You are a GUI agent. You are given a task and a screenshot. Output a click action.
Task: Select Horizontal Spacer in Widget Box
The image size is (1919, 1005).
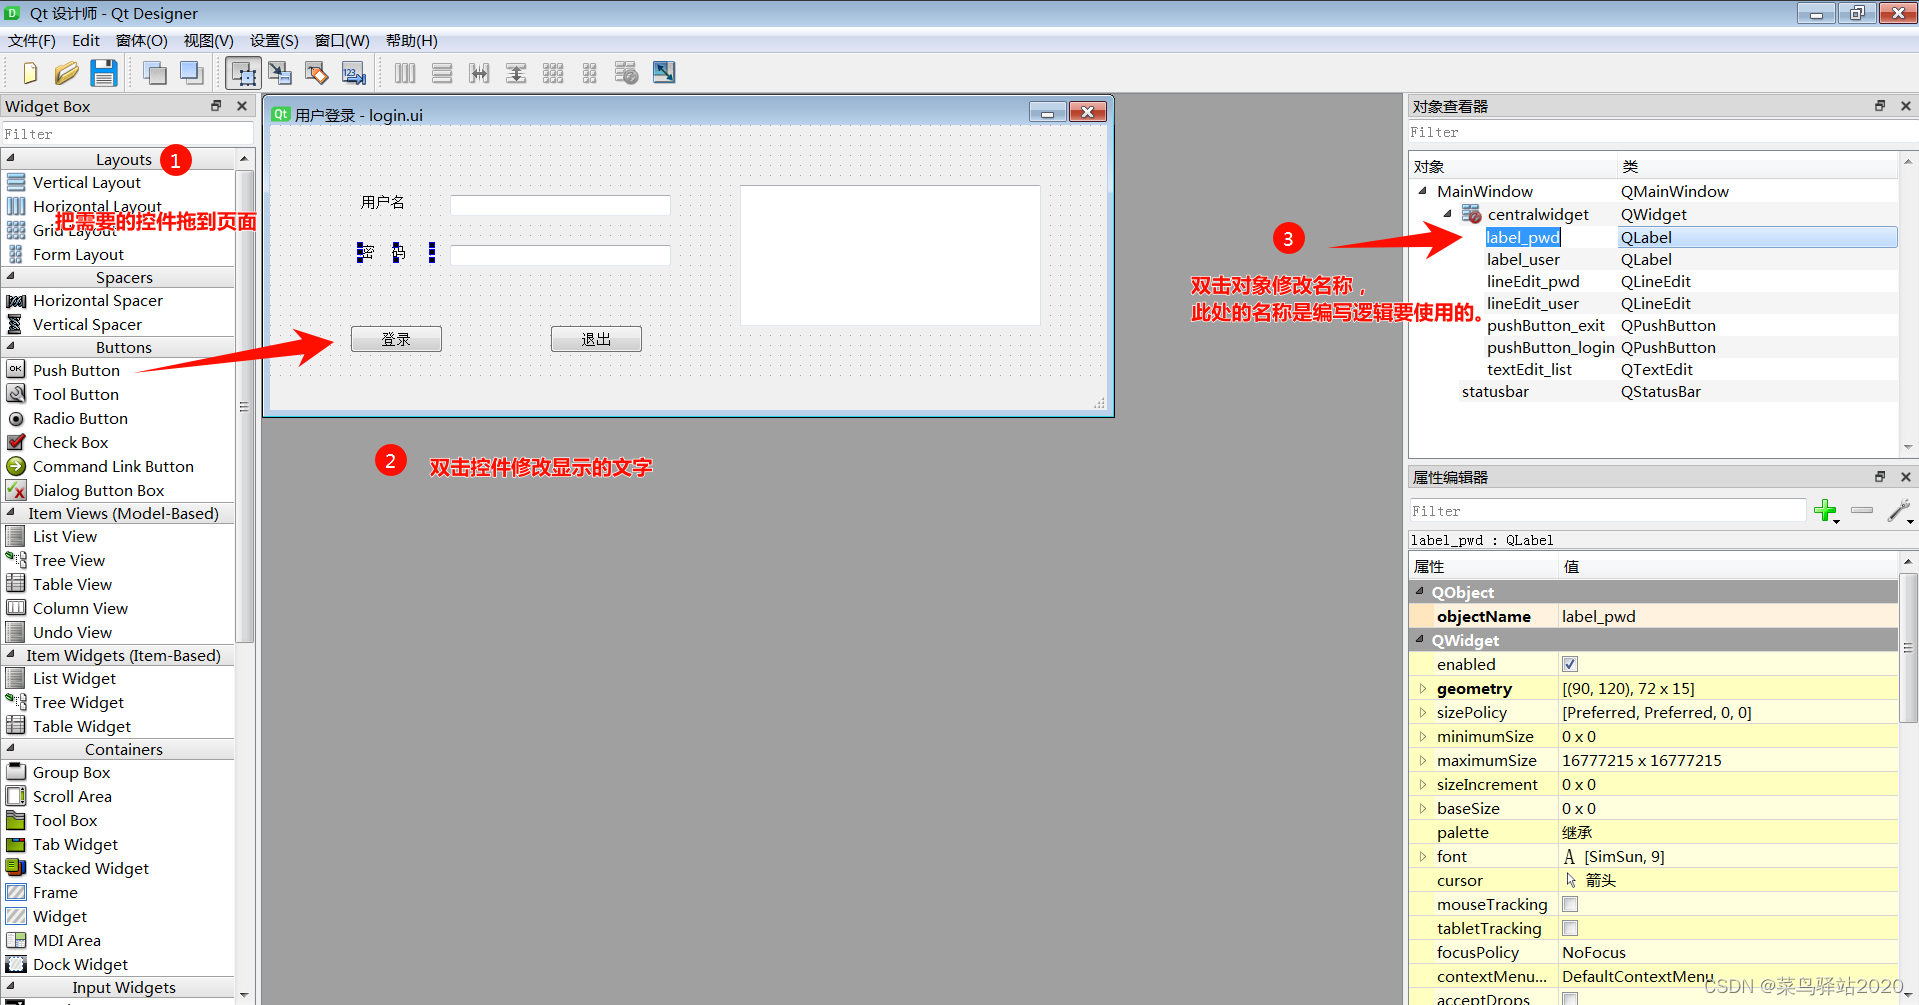[x=97, y=300]
